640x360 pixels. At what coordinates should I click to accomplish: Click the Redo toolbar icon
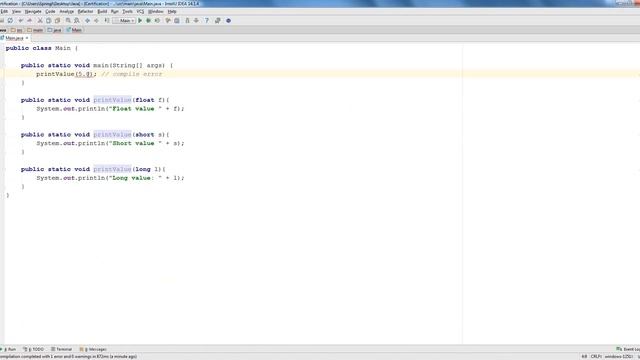pos(29,20)
